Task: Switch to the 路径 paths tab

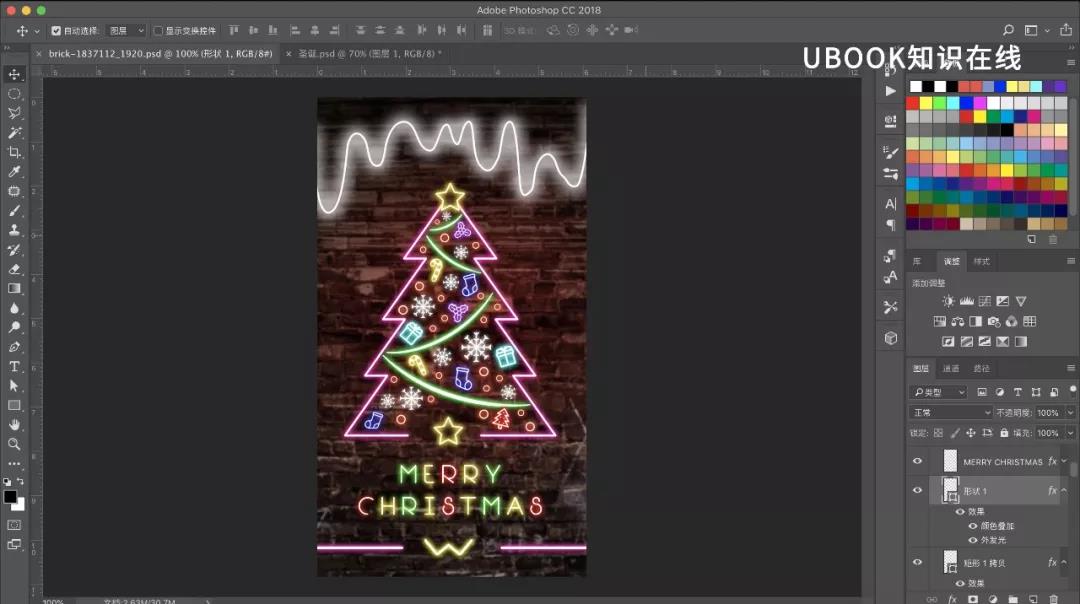Action: tap(982, 368)
